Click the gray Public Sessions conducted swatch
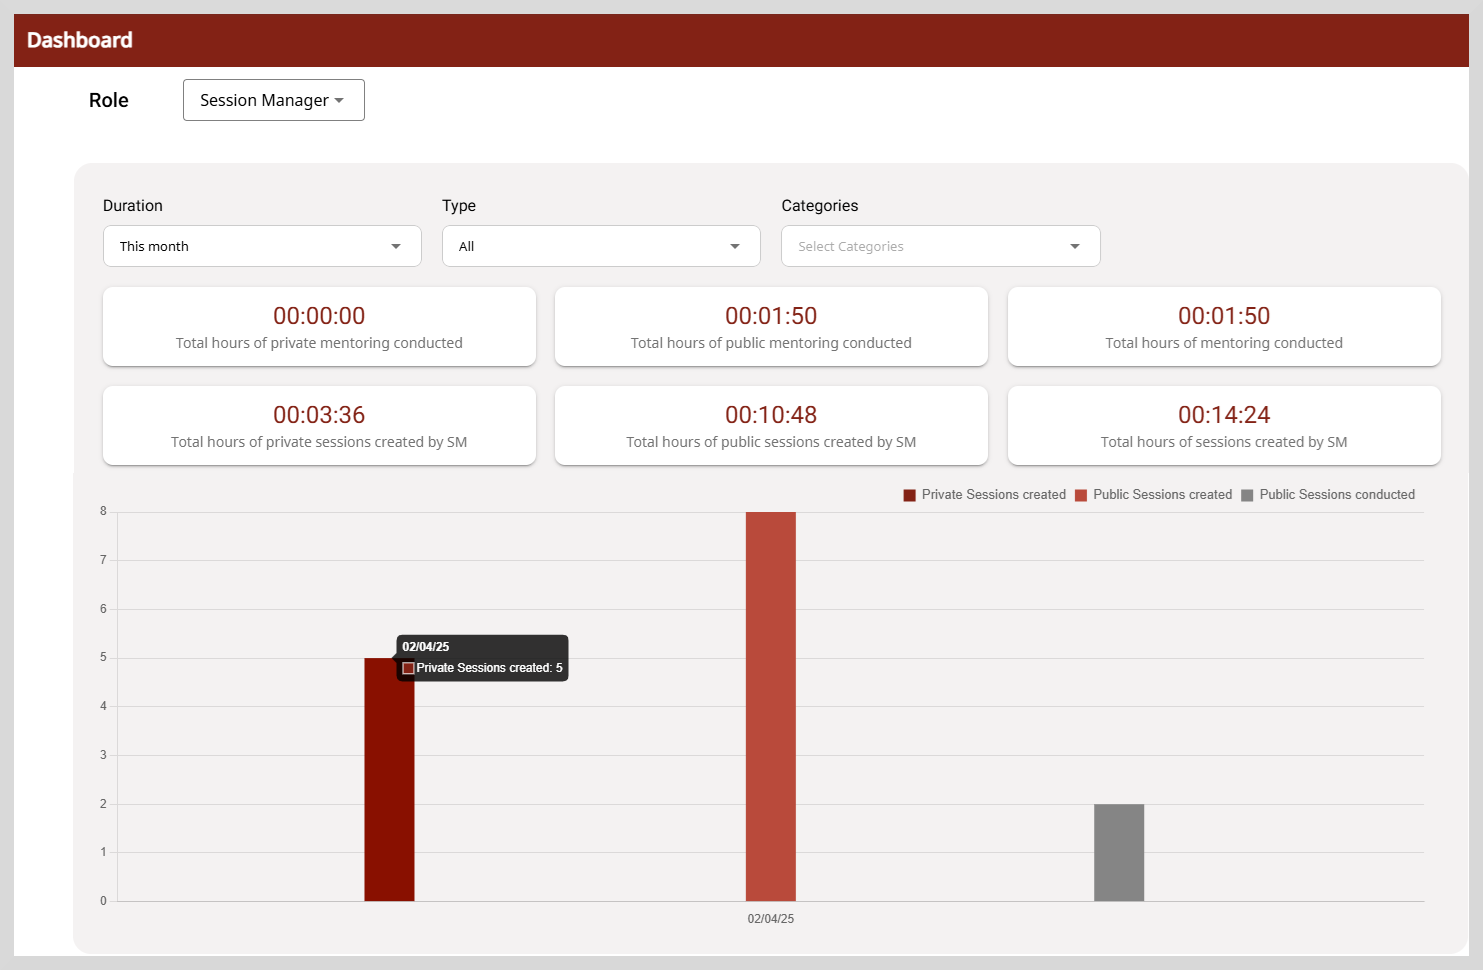Viewport: 1483px width, 970px height. [x=1247, y=495]
